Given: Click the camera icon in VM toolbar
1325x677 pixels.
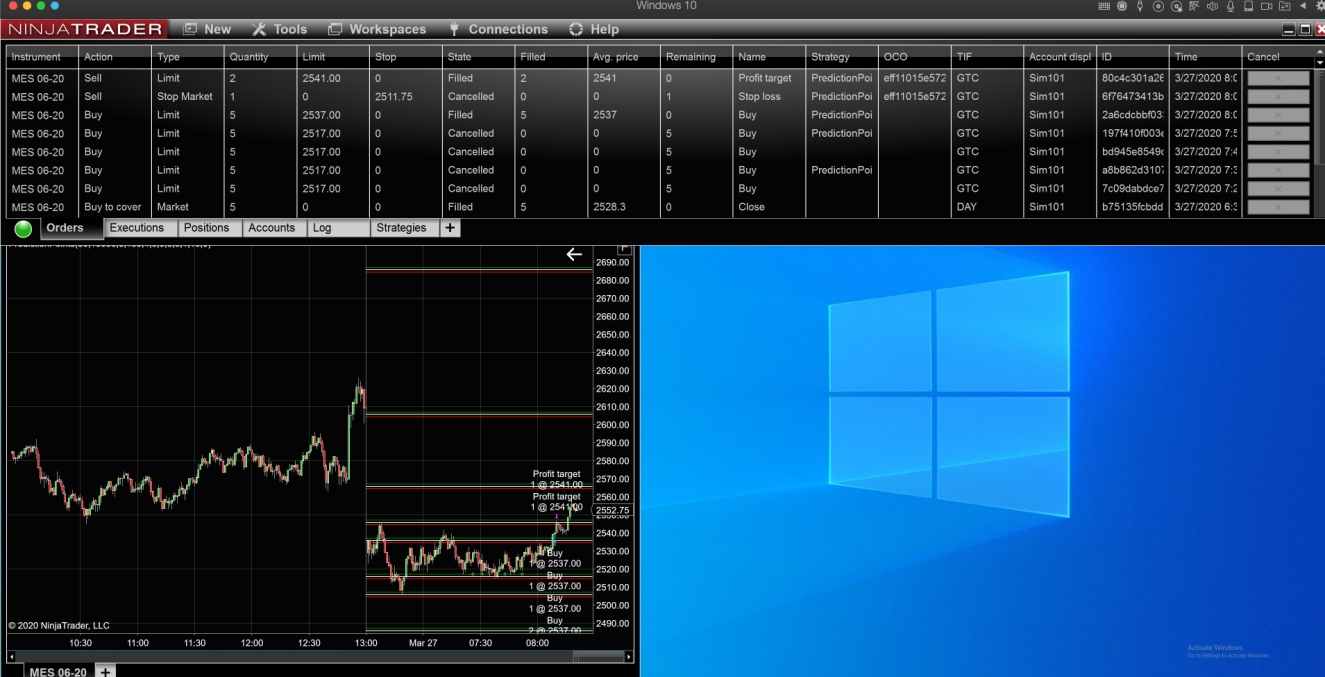Looking at the screenshot, I should pos(1266,6).
